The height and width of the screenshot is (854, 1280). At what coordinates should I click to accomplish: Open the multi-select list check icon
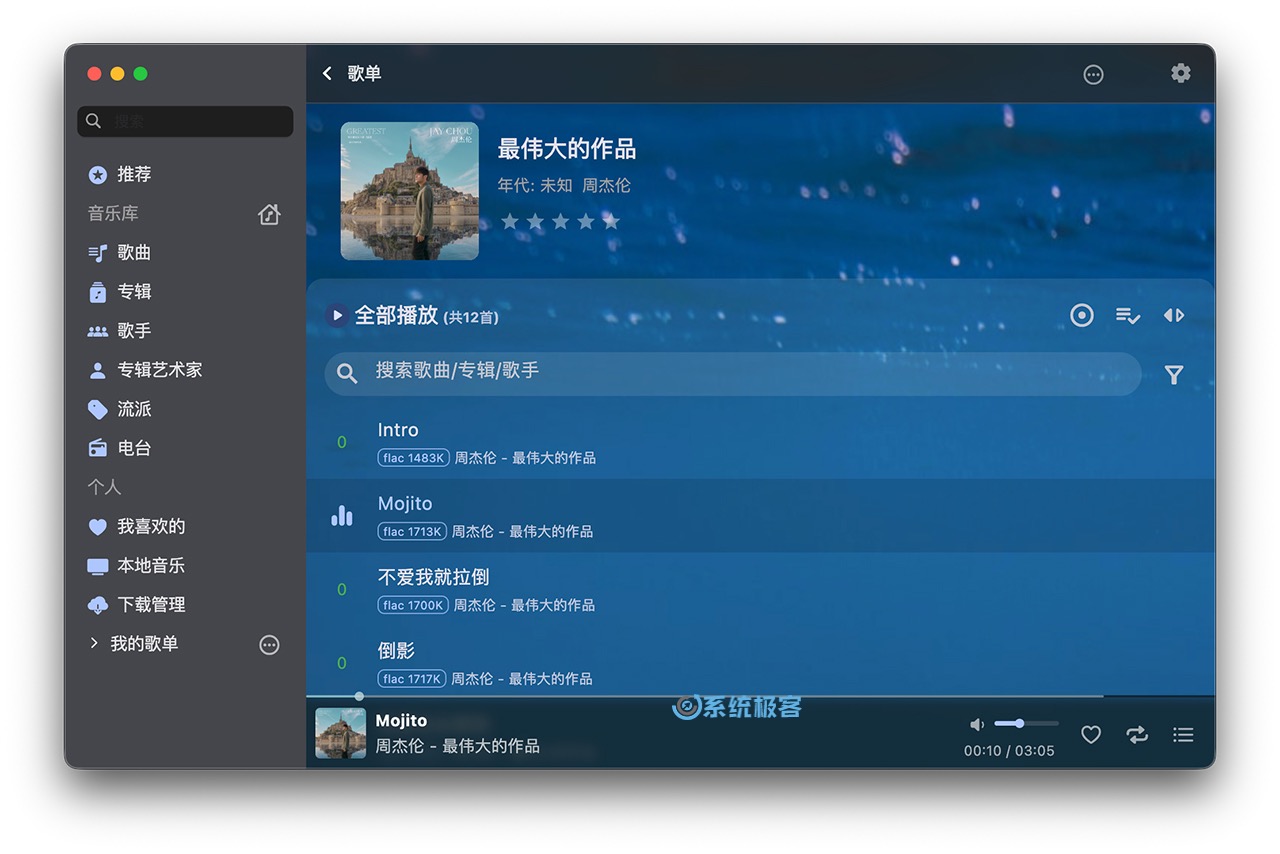tap(1127, 316)
